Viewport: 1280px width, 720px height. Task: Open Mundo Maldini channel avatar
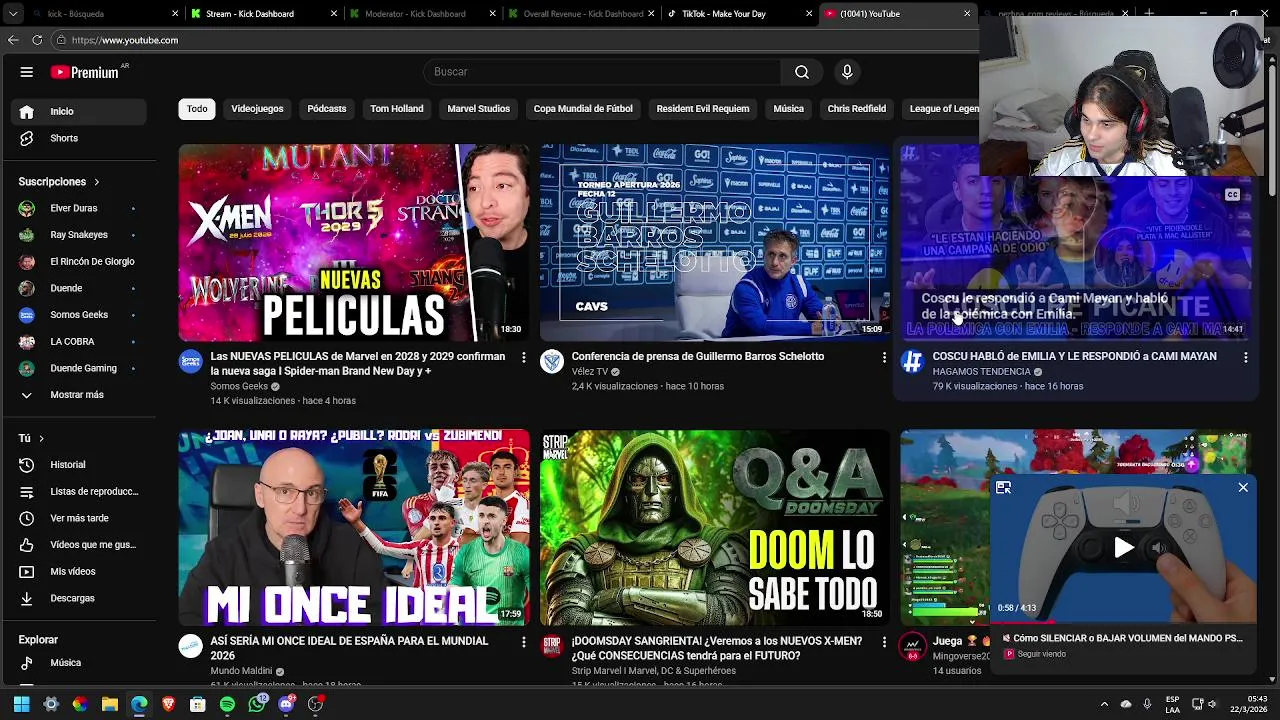pos(190,646)
